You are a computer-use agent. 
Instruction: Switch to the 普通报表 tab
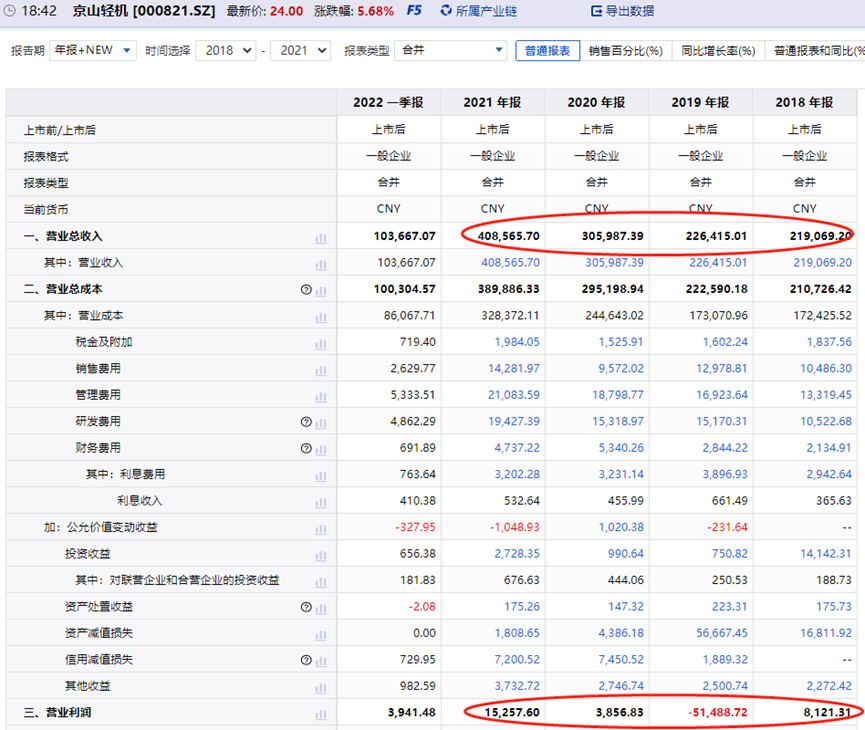pyautogui.click(x=547, y=50)
